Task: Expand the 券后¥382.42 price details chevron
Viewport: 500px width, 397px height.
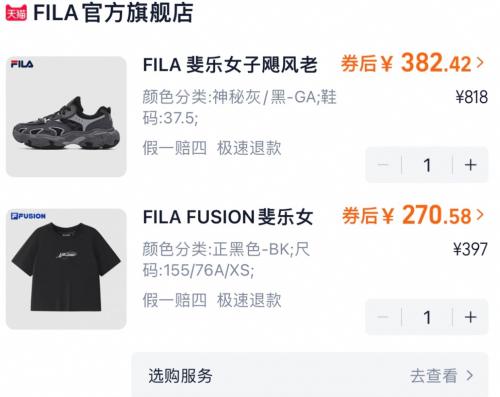Action: click(480, 63)
